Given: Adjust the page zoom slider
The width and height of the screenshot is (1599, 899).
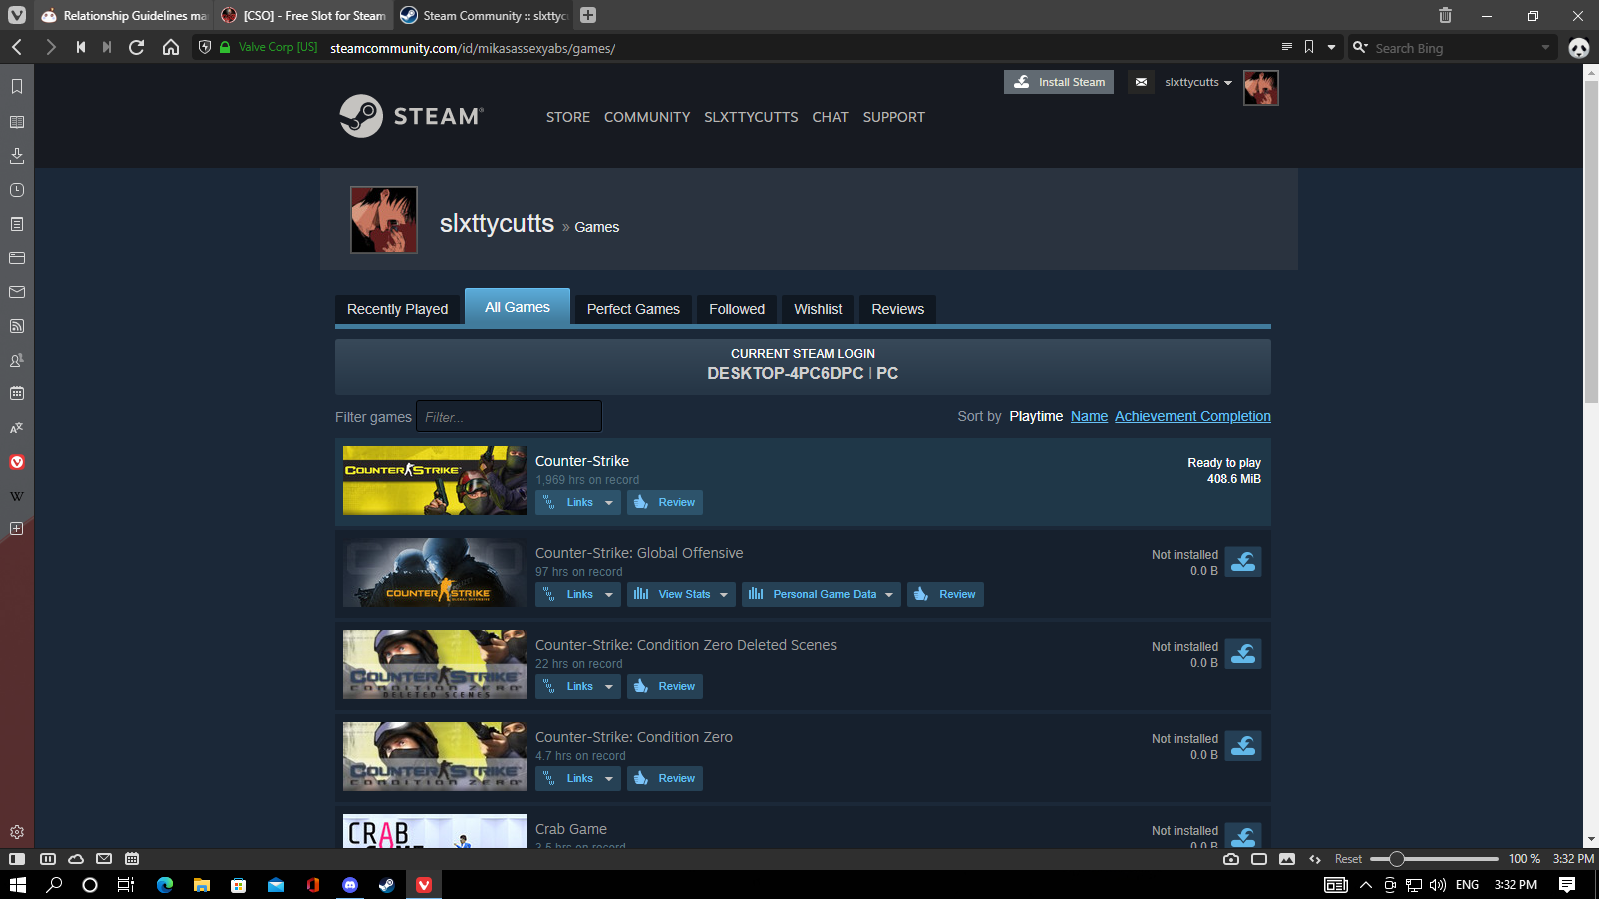Looking at the screenshot, I should [1397, 859].
